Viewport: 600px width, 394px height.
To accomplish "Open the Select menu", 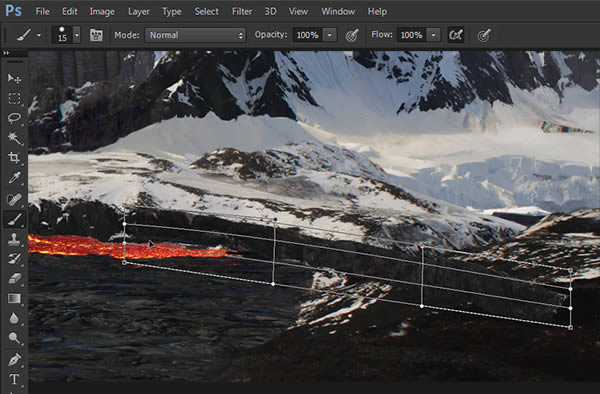I will tap(207, 11).
